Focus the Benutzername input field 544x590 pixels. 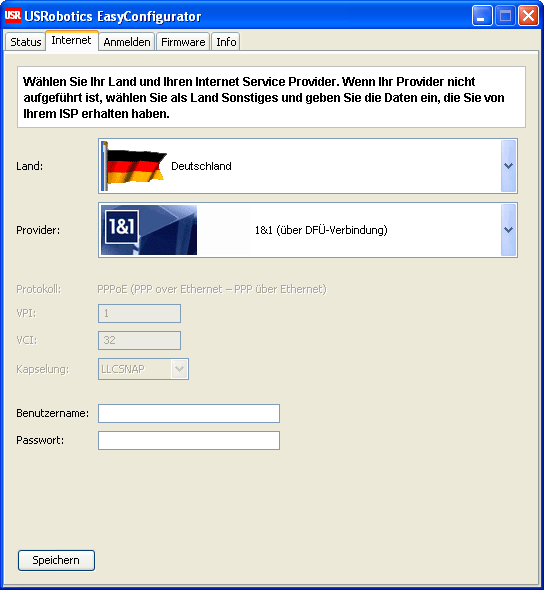189,414
